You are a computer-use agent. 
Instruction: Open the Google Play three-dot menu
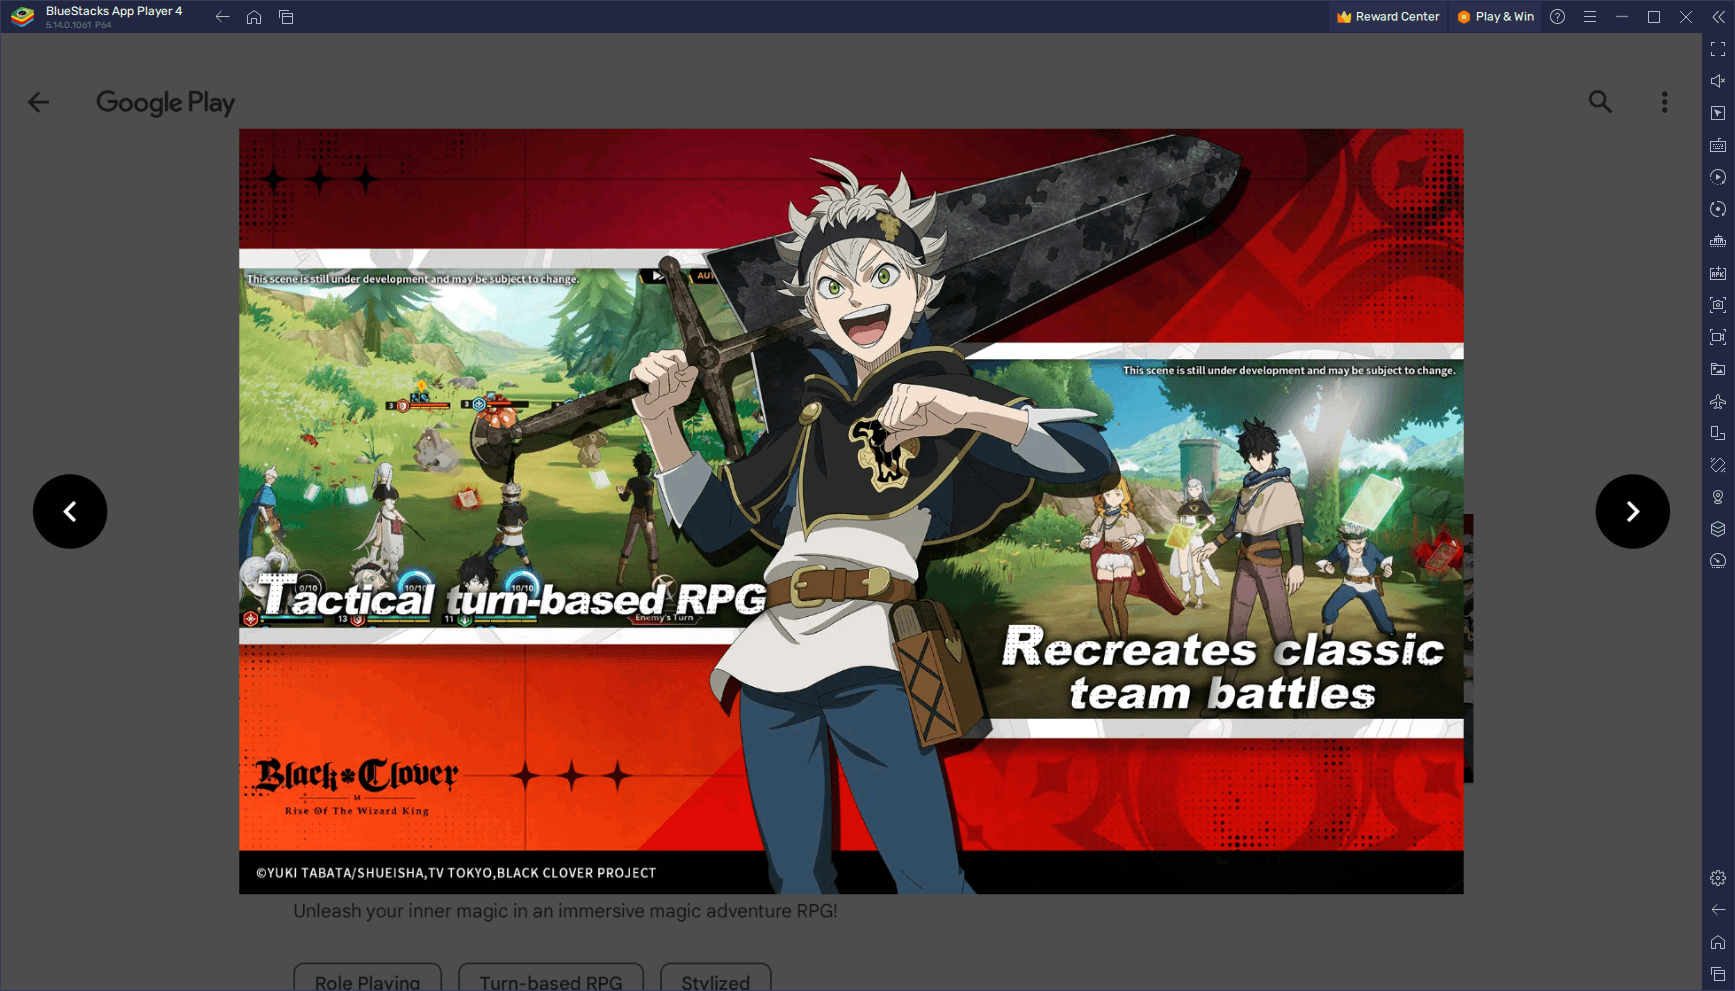(x=1664, y=102)
